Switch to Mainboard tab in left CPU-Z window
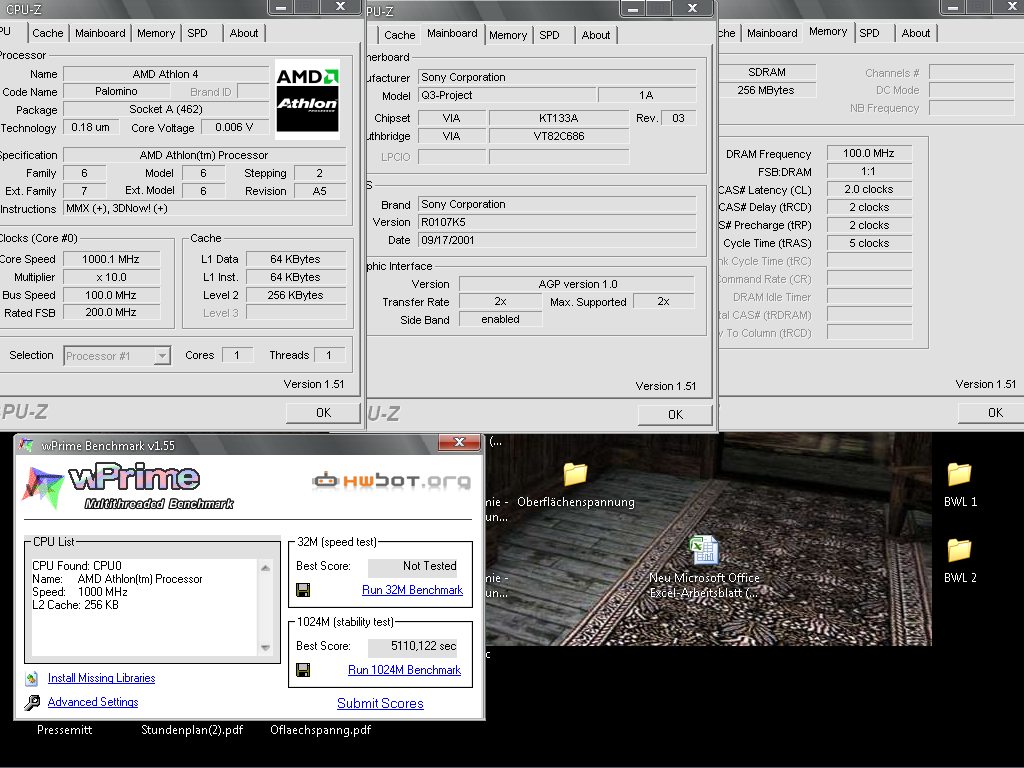 click(100, 33)
